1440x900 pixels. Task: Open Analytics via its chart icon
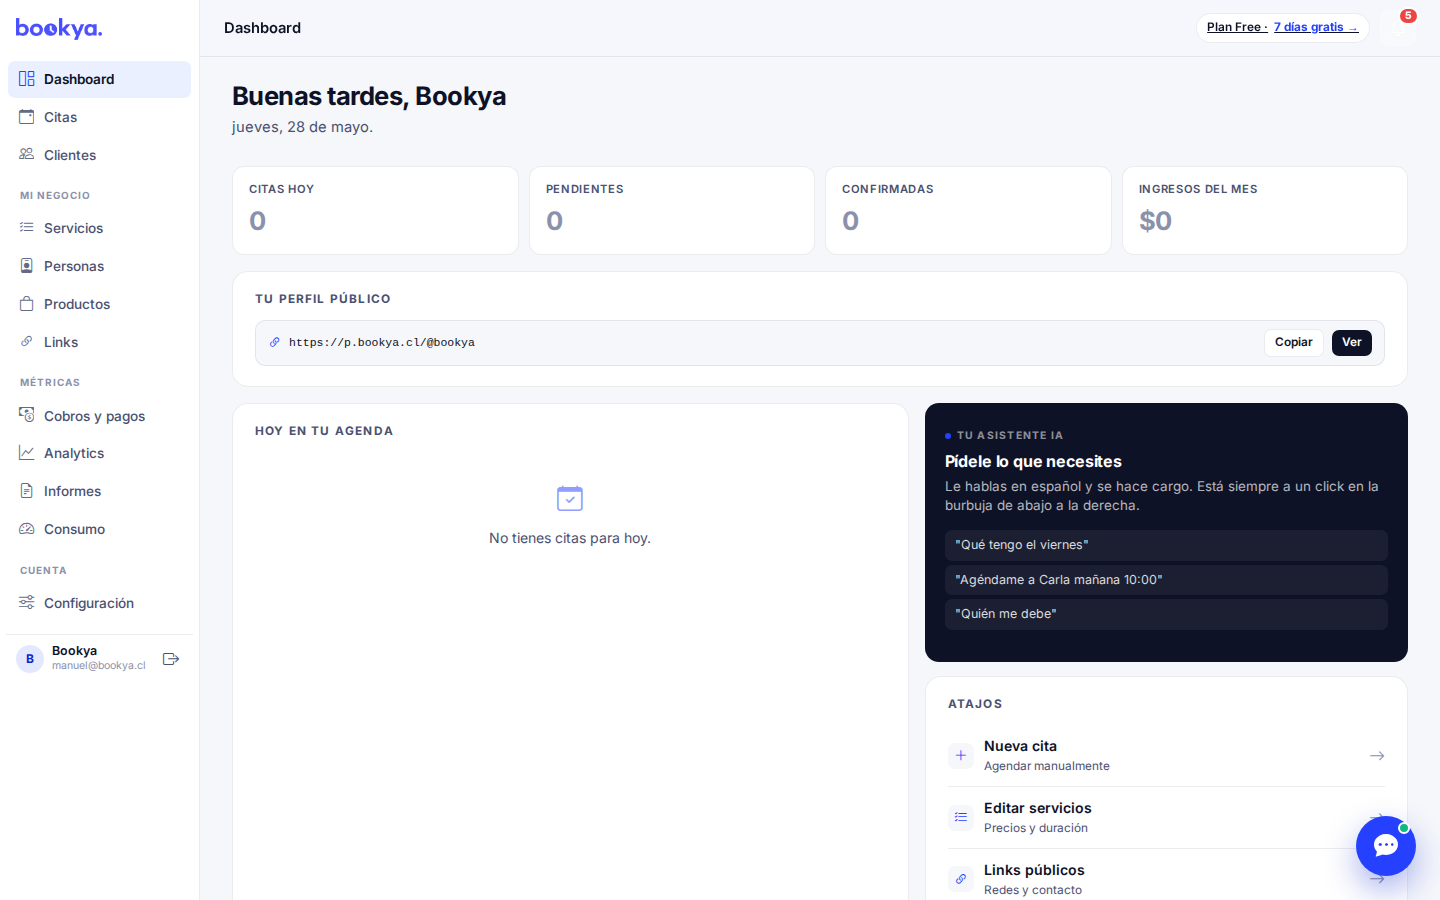click(x=27, y=453)
